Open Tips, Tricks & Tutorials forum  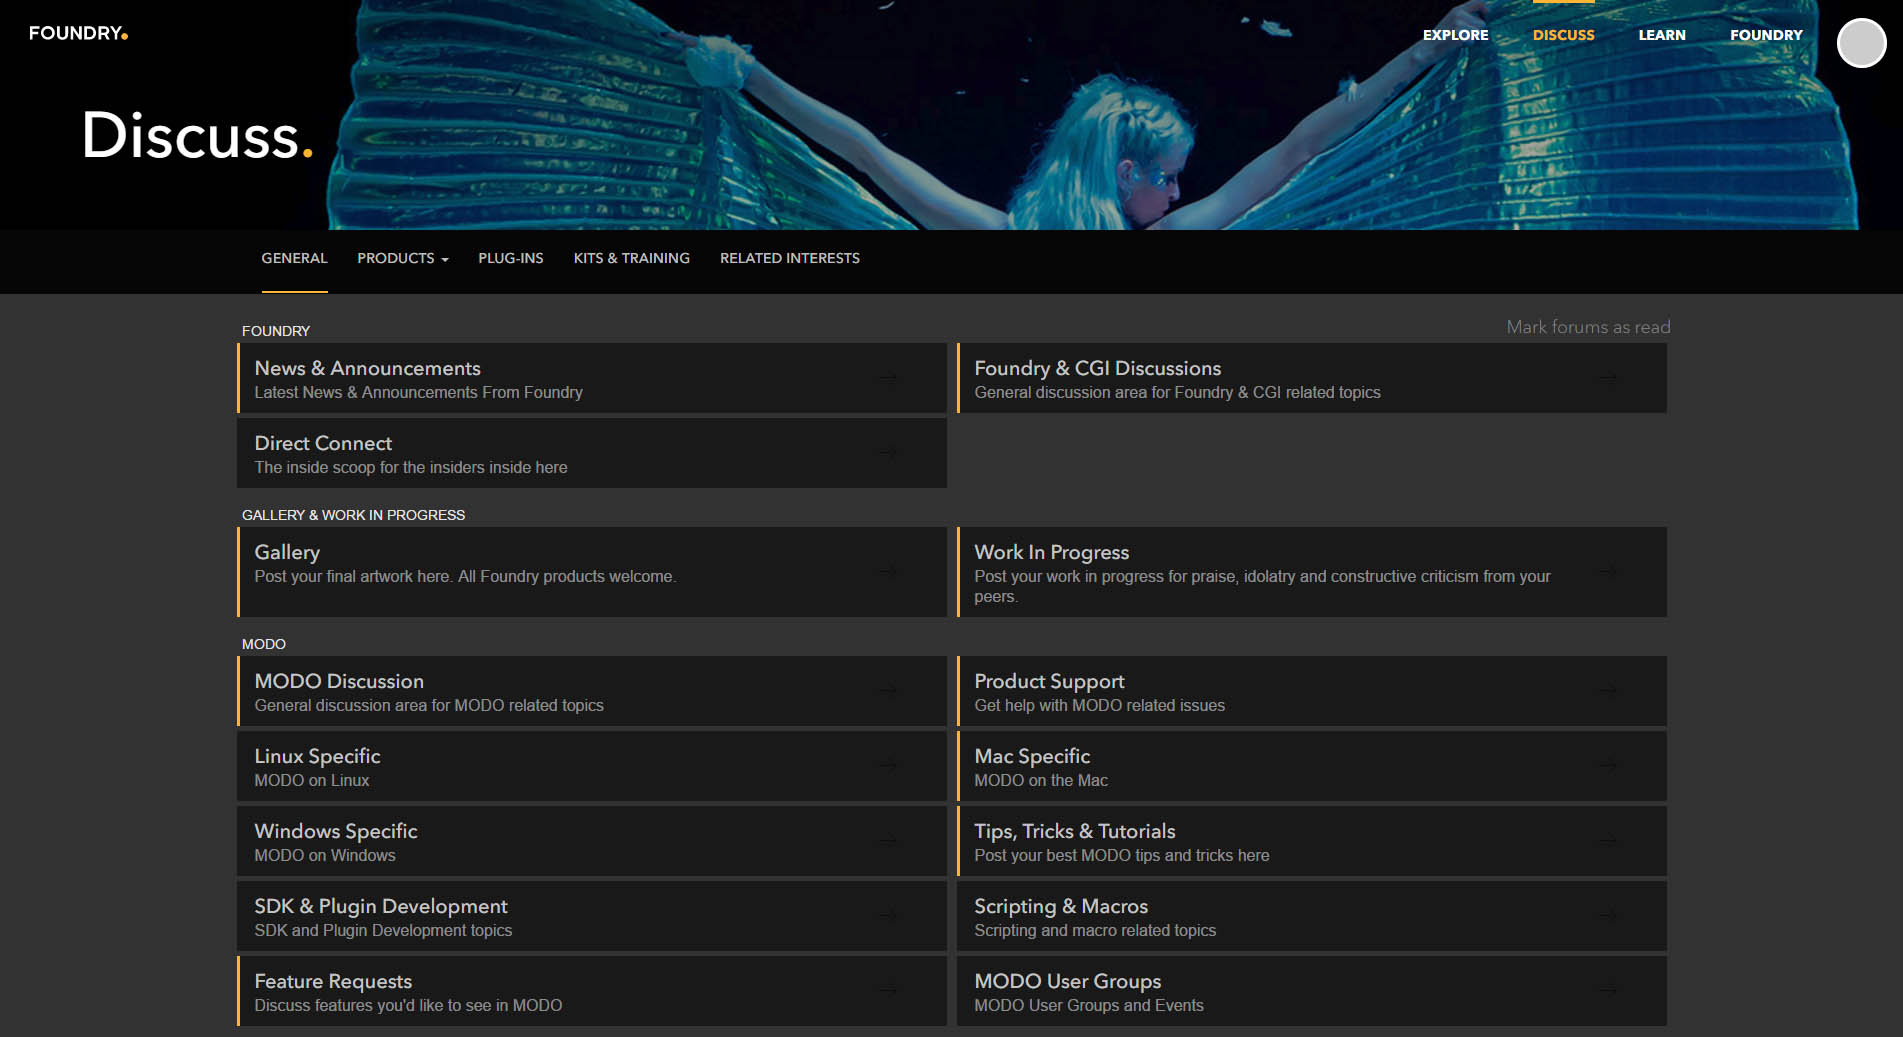pyautogui.click(x=1074, y=831)
